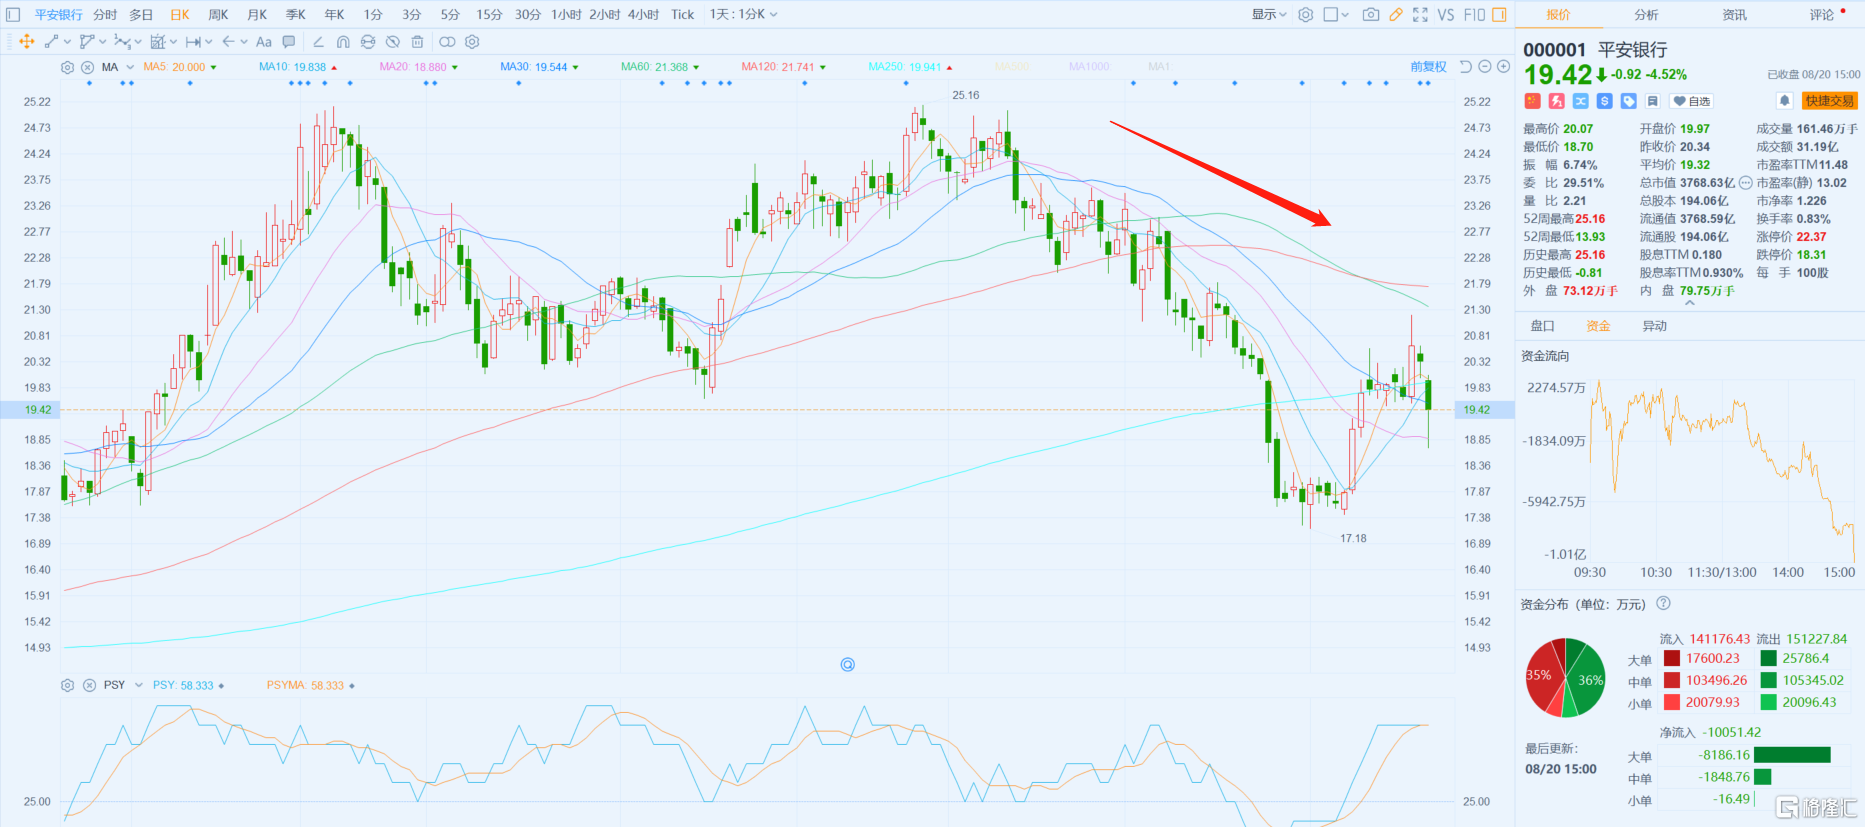
Task: Click the blue dollar sign icon
Action: pyautogui.click(x=1604, y=101)
